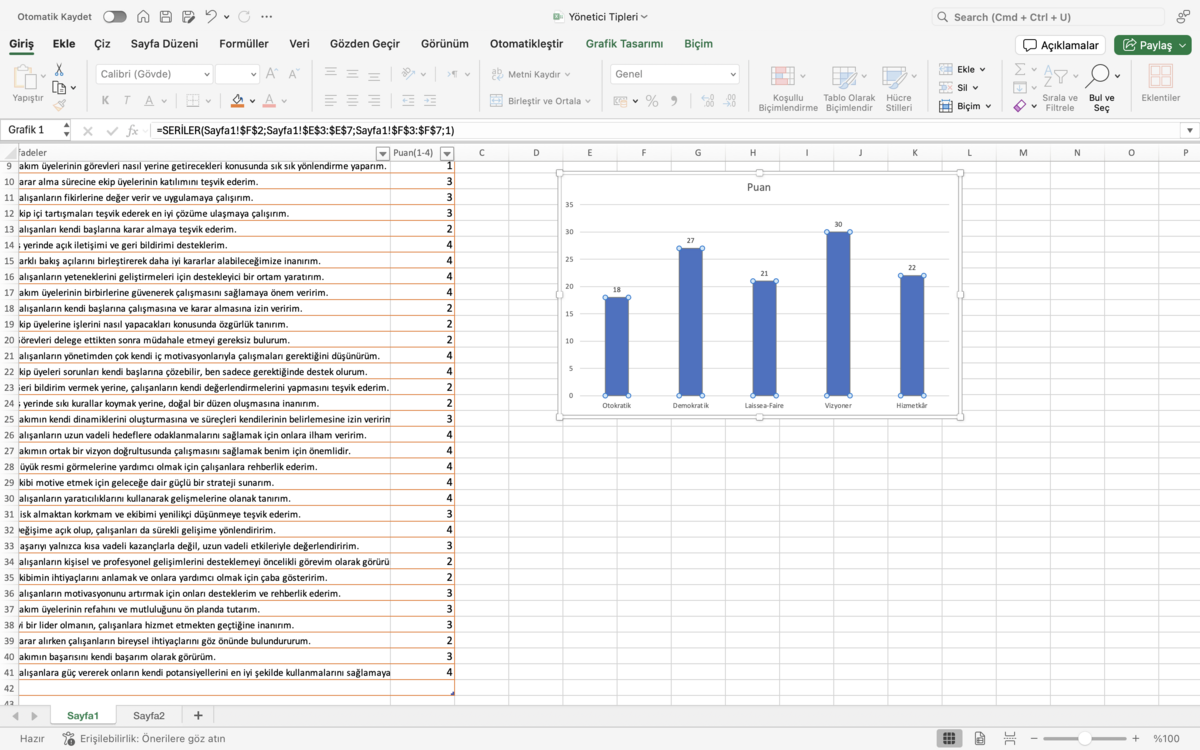Click the Copy icon
The image size is (1200, 750).
[59, 87]
